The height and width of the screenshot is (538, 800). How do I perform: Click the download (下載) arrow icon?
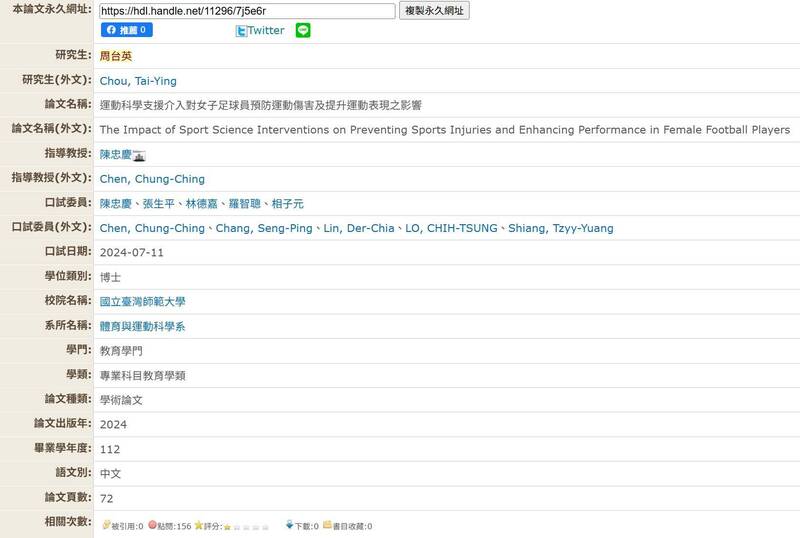click(290, 525)
